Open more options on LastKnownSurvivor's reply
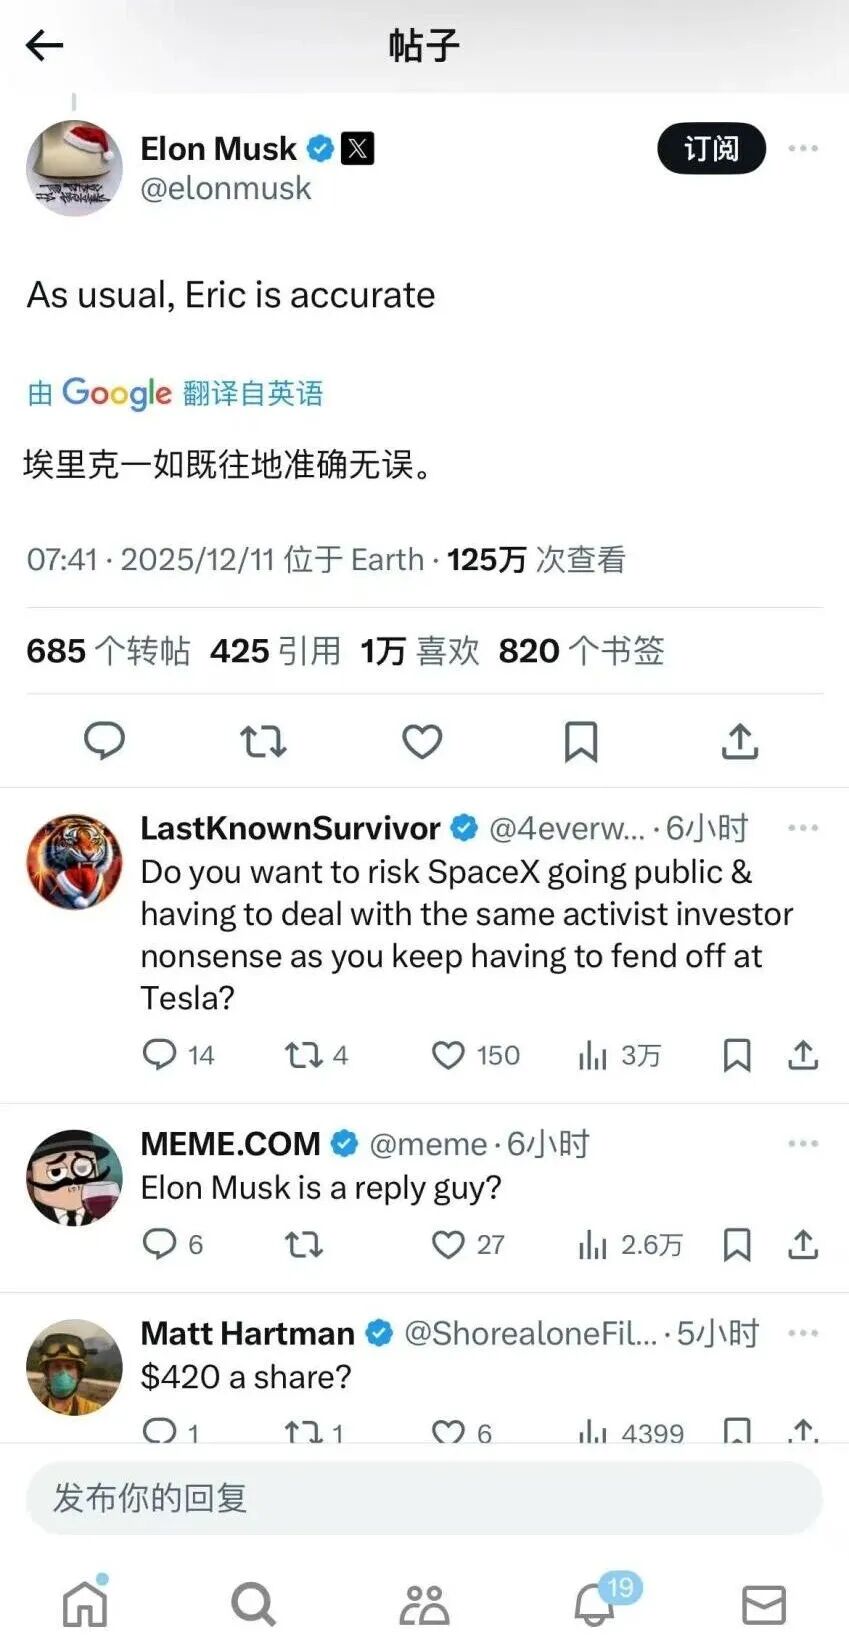 pos(803,828)
